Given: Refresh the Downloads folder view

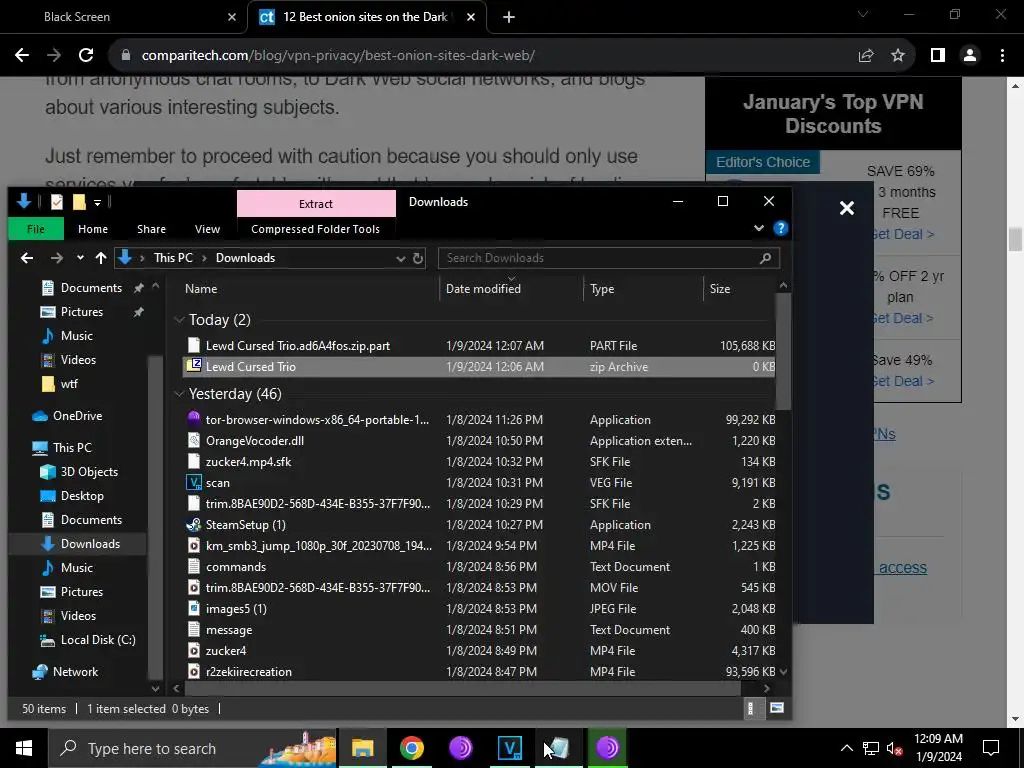Looking at the screenshot, I should coord(418,258).
